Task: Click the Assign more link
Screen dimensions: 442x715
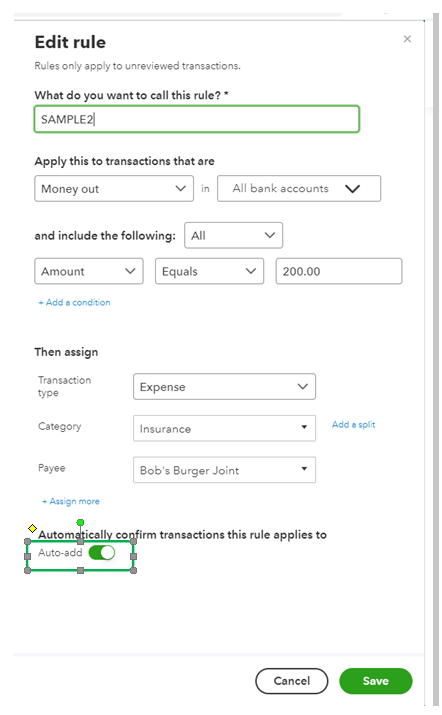Action: tap(71, 501)
